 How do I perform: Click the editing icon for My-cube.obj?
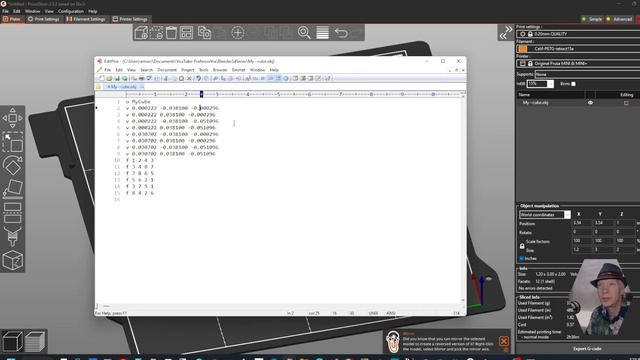pyautogui.click(x=626, y=103)
